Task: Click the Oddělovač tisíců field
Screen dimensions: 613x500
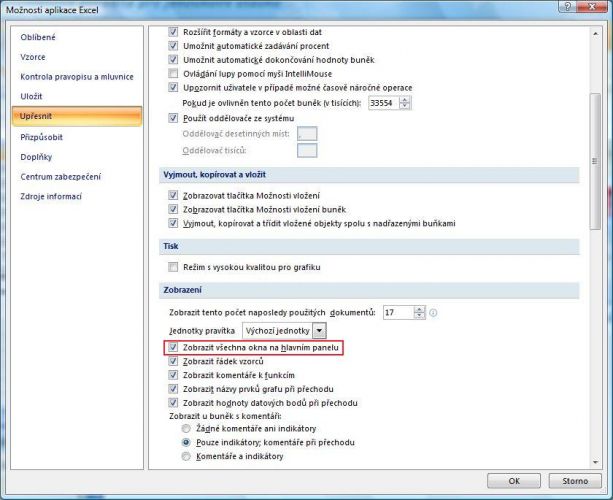Action: (307, 150)
